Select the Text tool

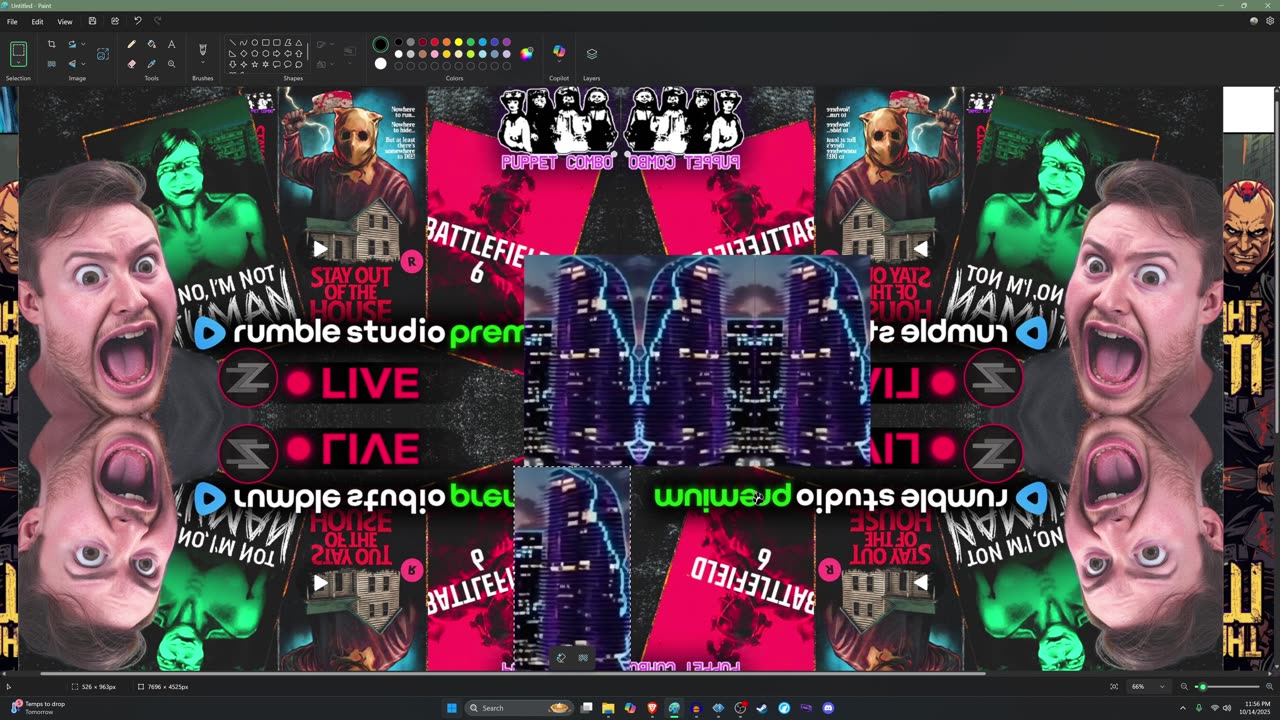click(x=171, y=44)
